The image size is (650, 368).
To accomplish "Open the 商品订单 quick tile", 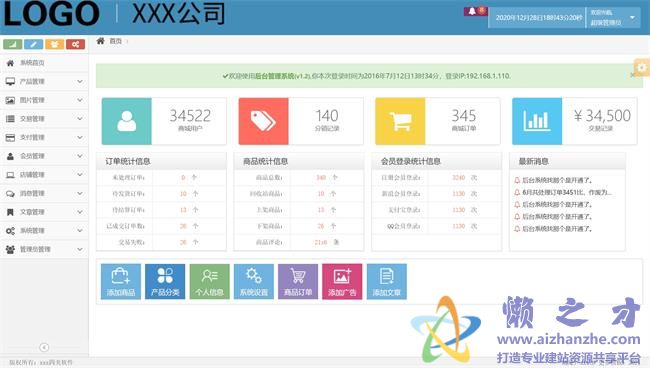I will click(x=298, y=281).
